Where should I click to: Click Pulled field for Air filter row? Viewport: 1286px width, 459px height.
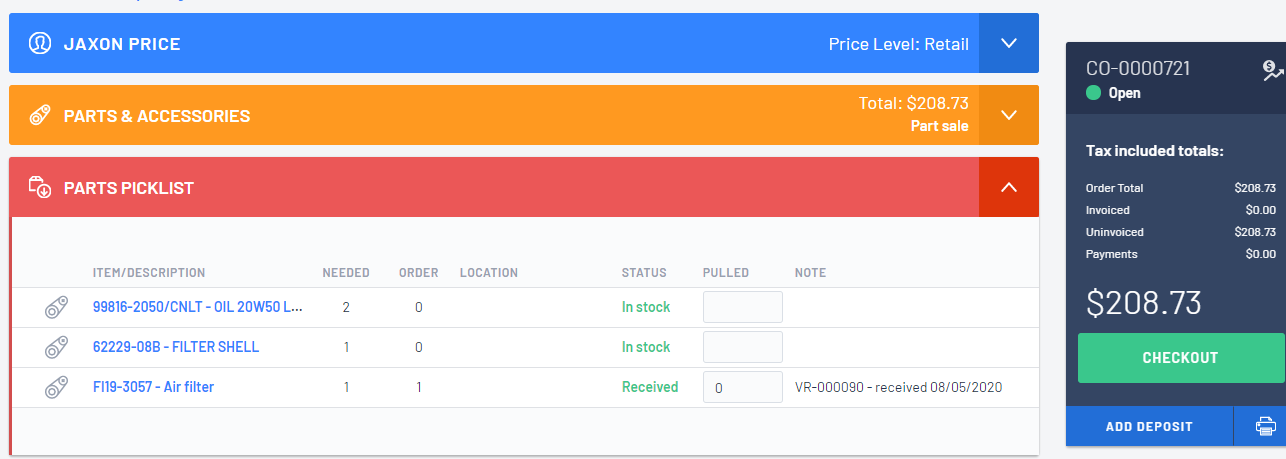pyautogui.click(x=743, y=387)
